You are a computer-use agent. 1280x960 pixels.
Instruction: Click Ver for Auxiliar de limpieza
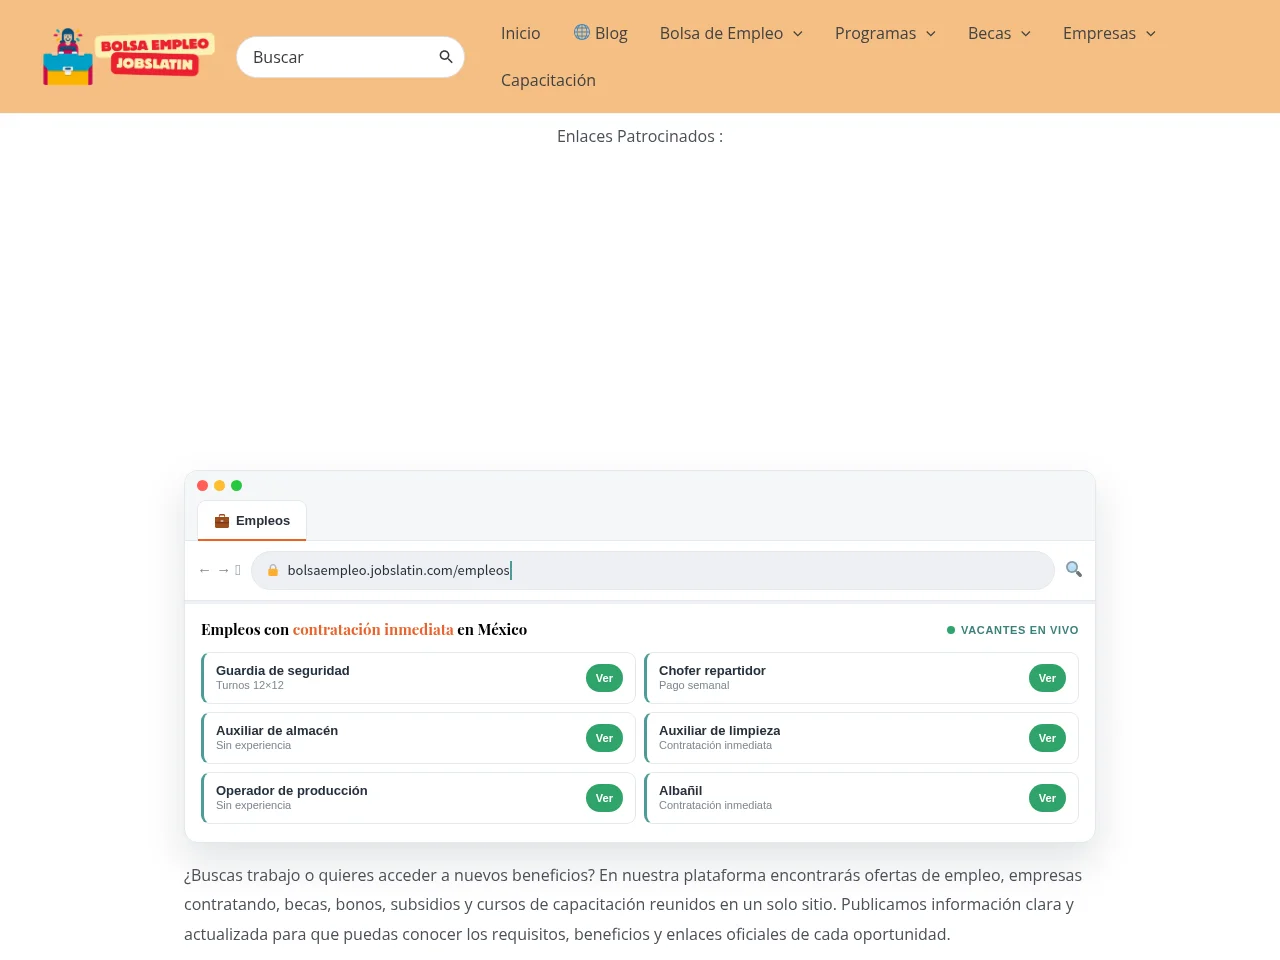click(1047, 738)
